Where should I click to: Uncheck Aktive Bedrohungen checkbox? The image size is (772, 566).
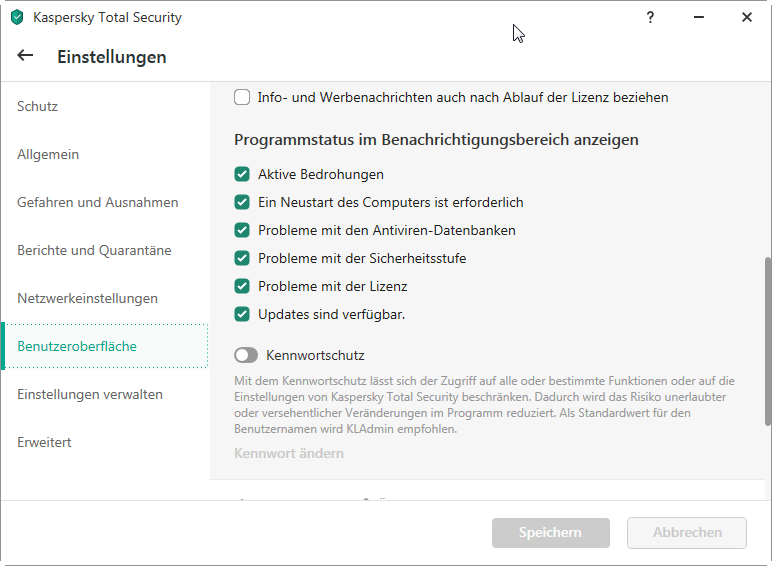[x=242, y=174]
